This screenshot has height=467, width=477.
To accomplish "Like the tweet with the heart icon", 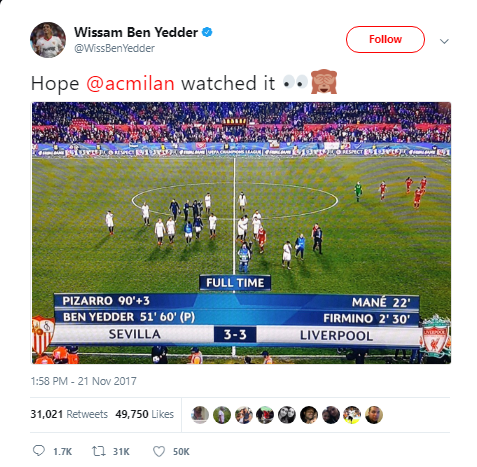I will coord(159,451).
